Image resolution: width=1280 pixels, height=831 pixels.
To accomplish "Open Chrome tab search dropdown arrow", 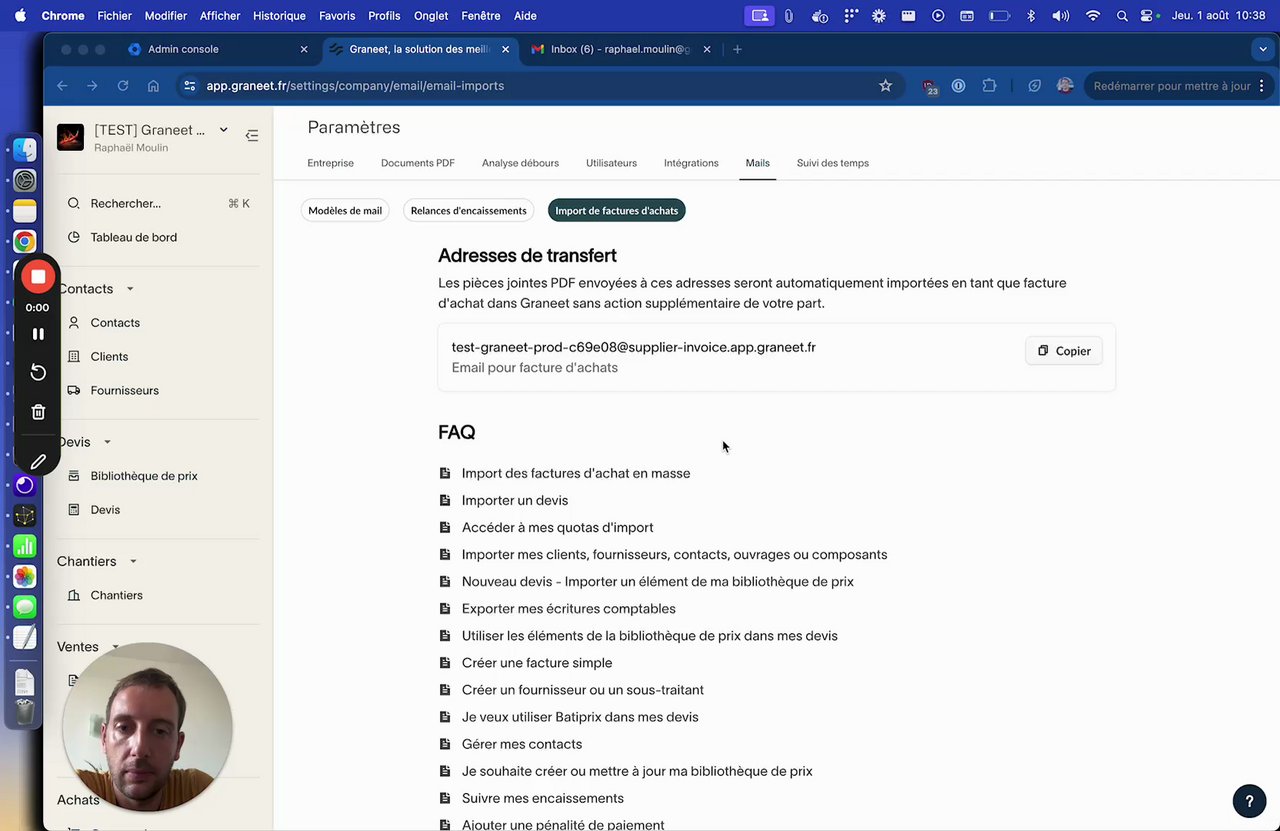I will [x=1263, y=49].
